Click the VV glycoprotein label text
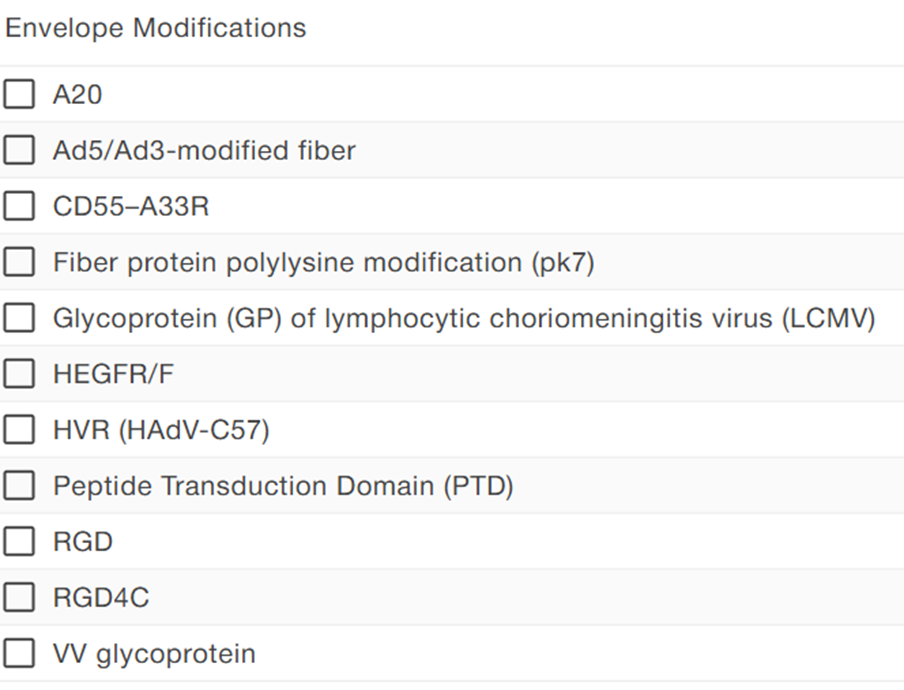 point(154,655)
